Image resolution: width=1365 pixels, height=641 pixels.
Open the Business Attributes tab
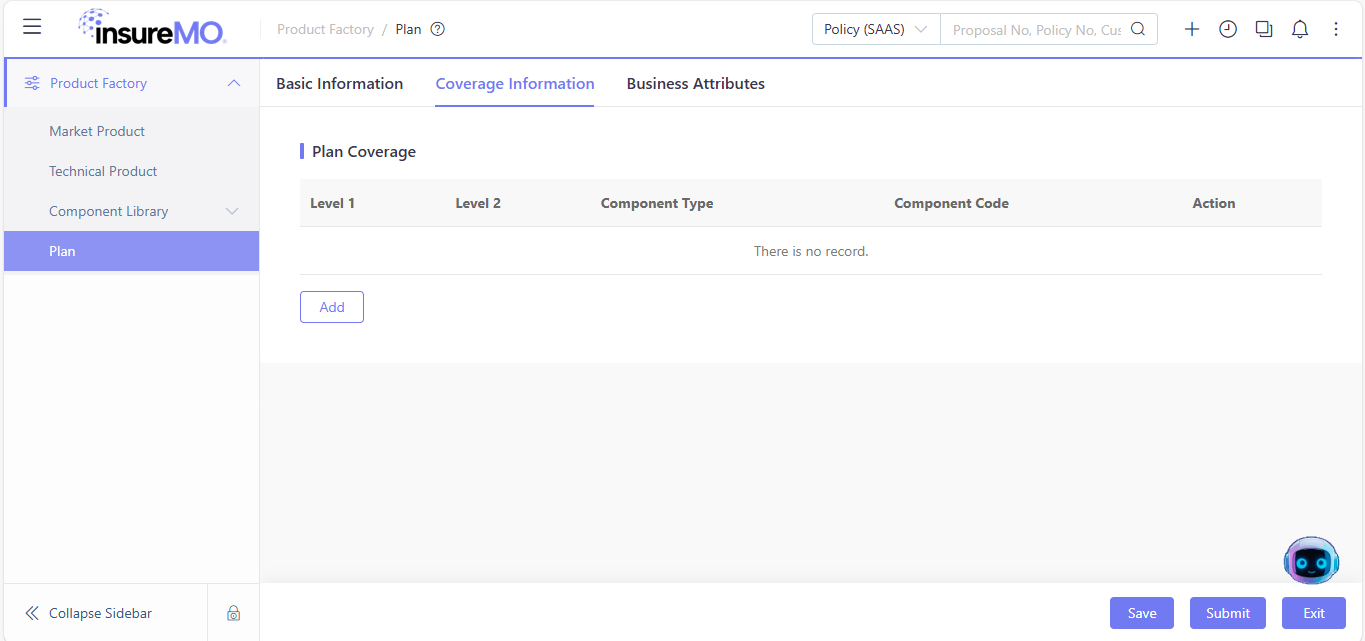(696, 84)
